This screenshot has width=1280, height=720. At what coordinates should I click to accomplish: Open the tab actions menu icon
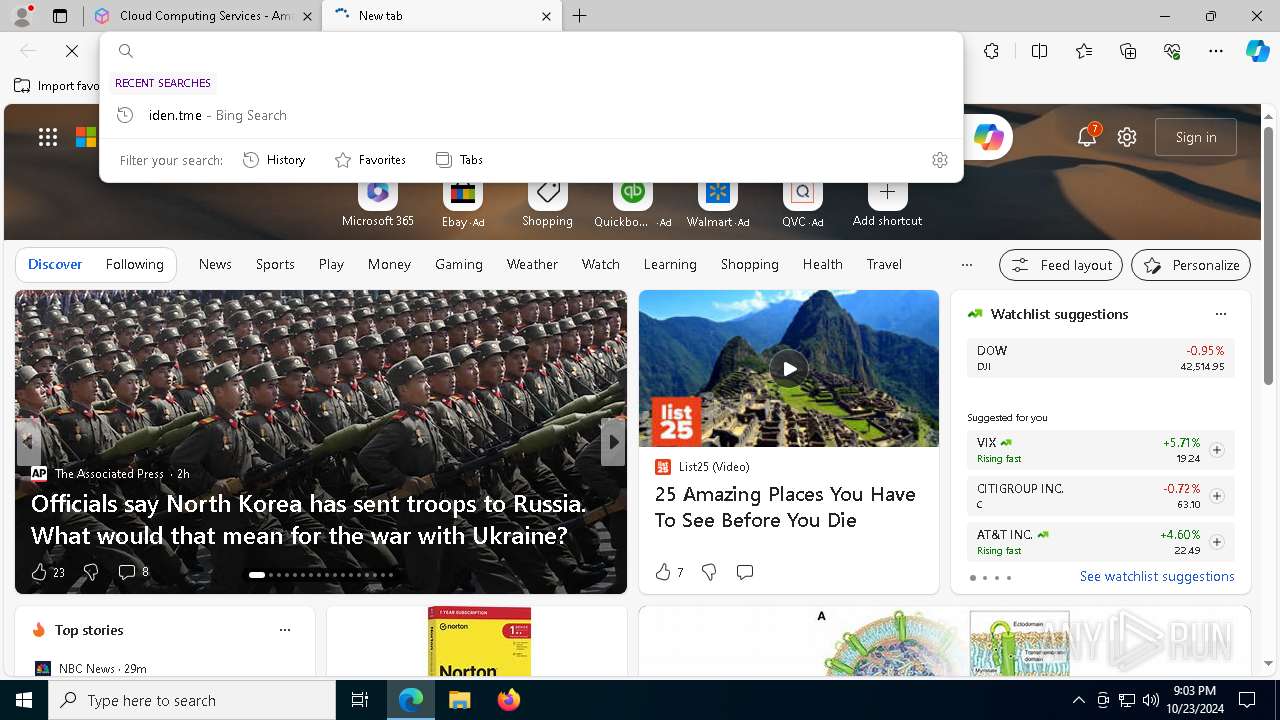click(60, 16)
